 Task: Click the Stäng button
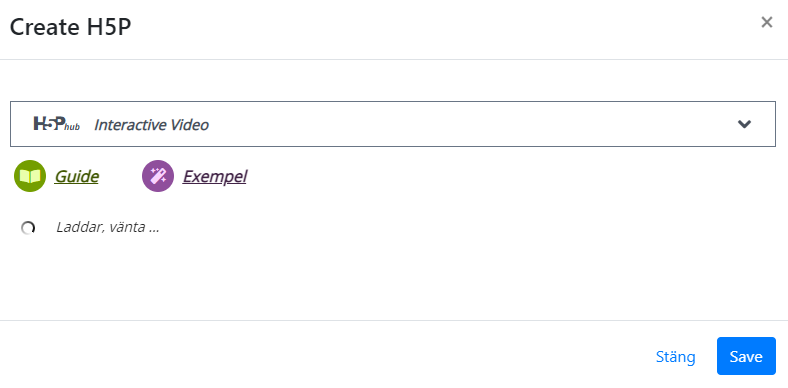(675, 356)
